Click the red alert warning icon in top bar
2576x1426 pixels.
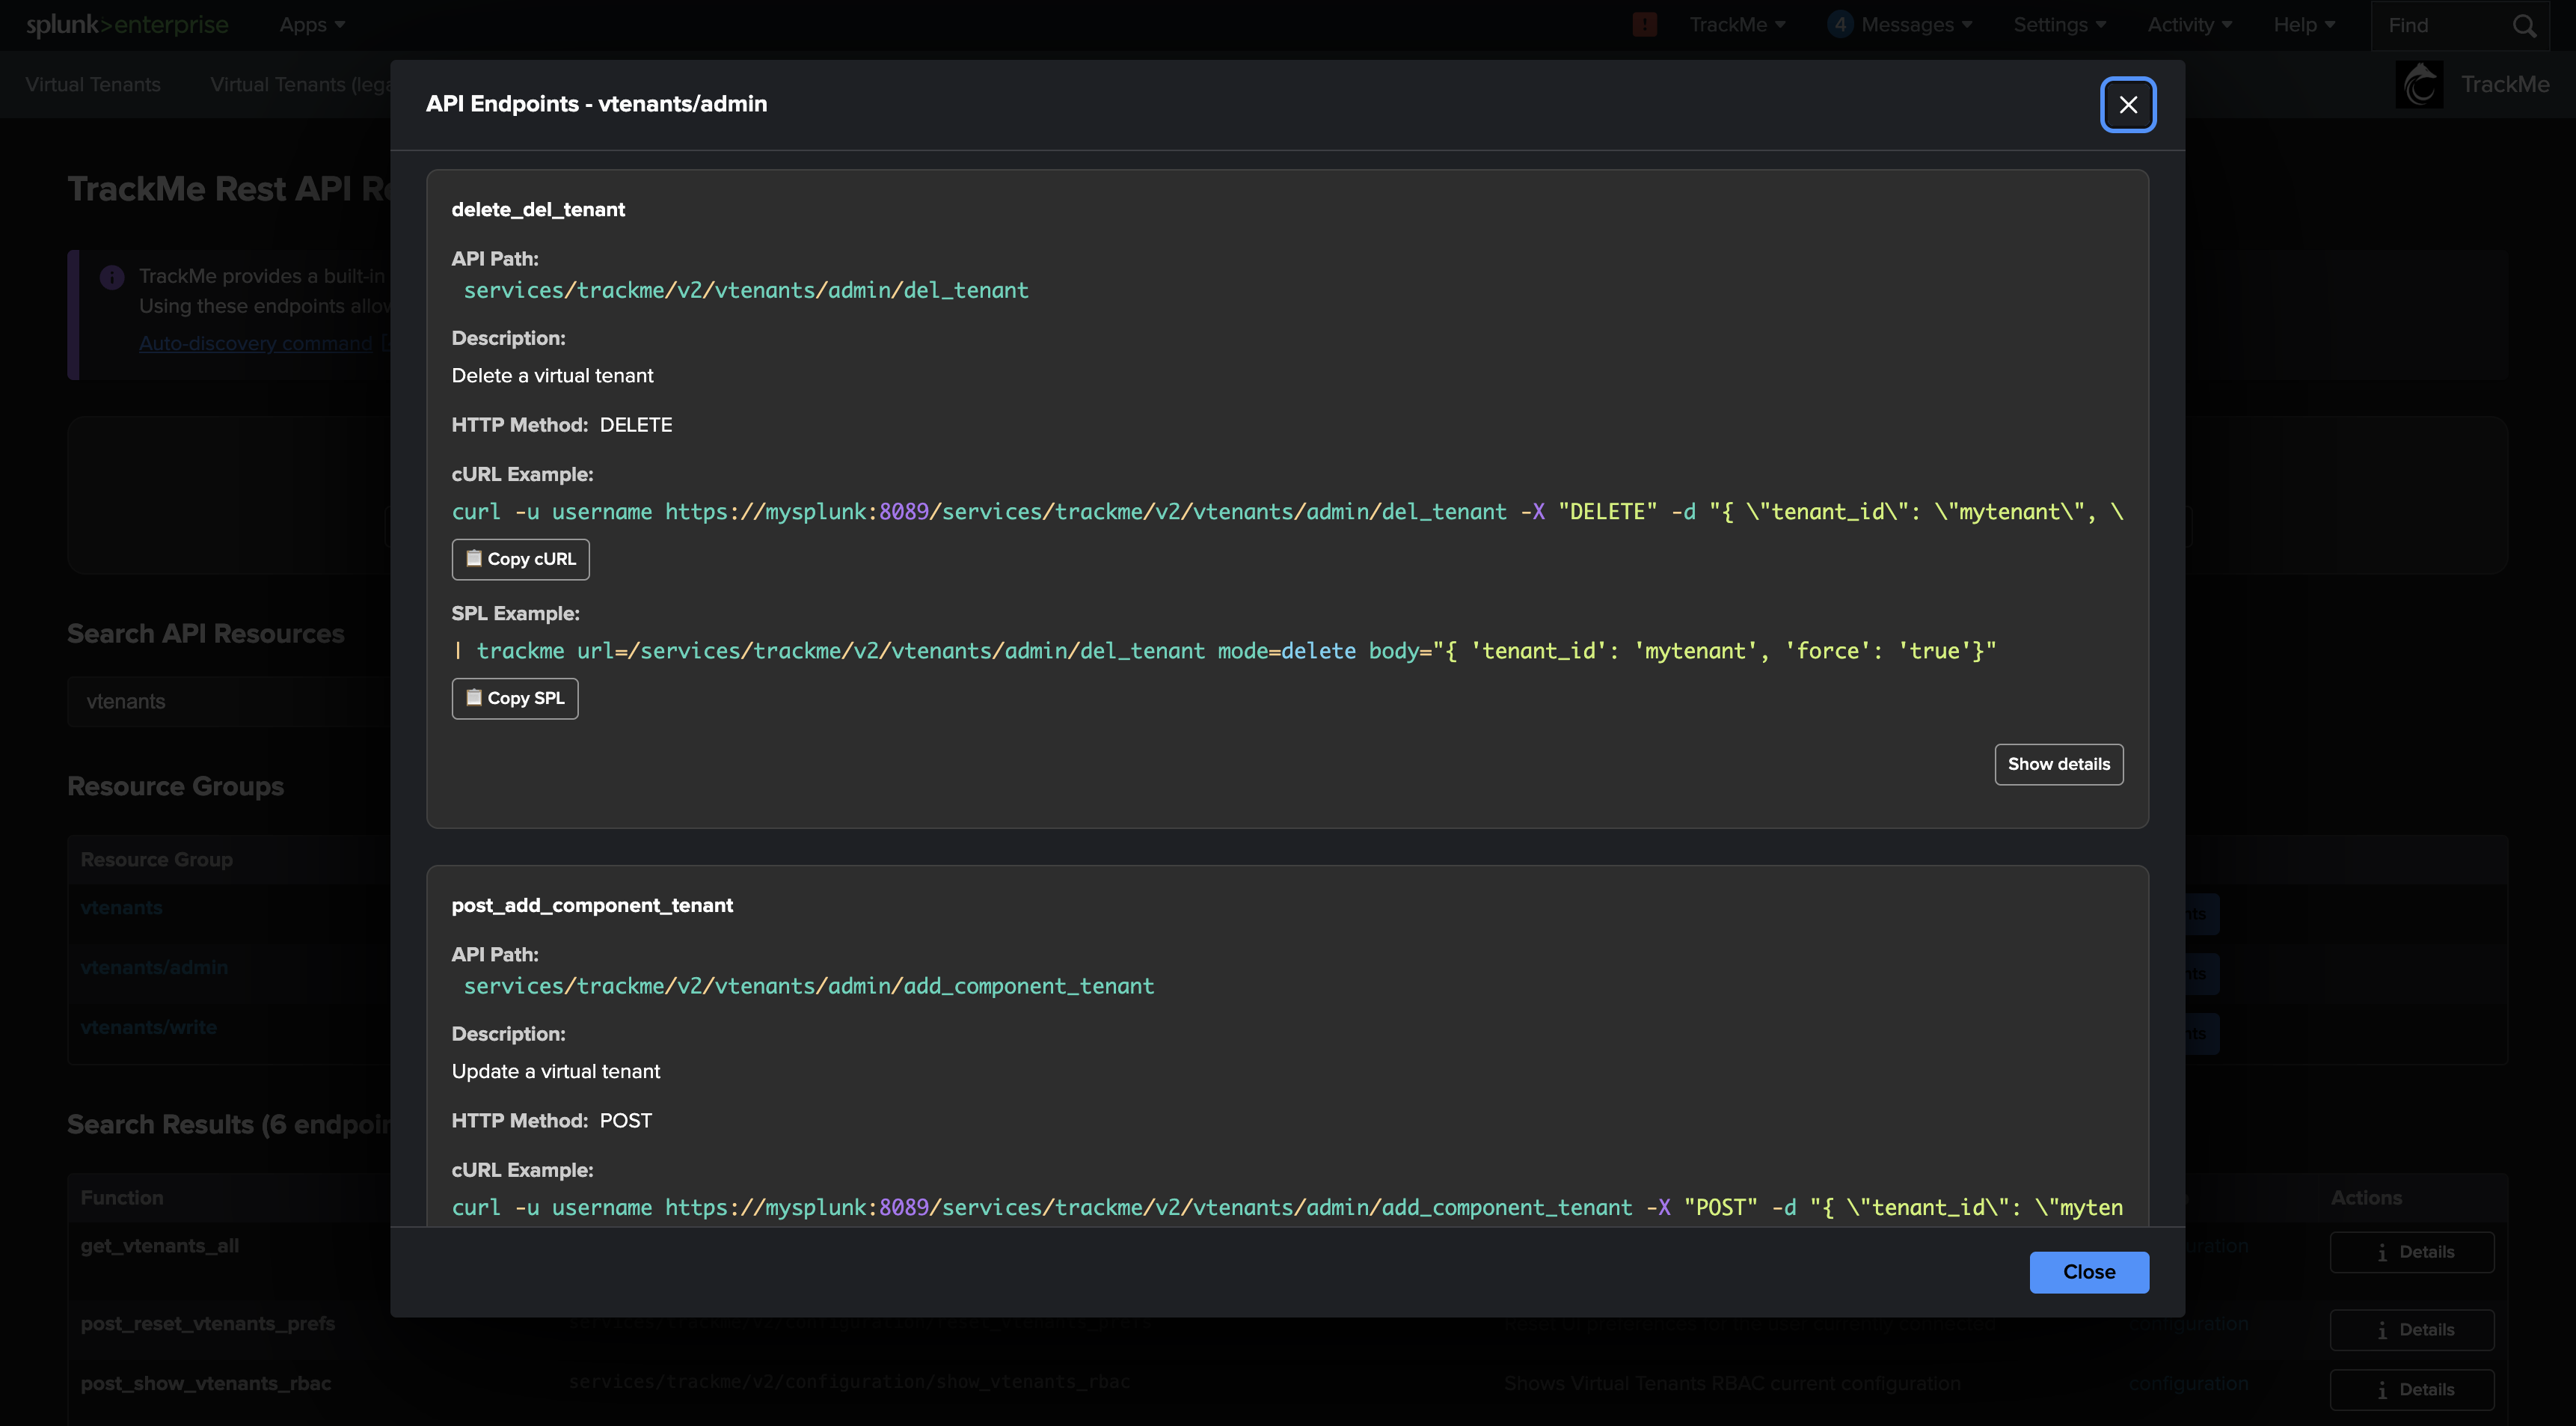[1644, 25]
